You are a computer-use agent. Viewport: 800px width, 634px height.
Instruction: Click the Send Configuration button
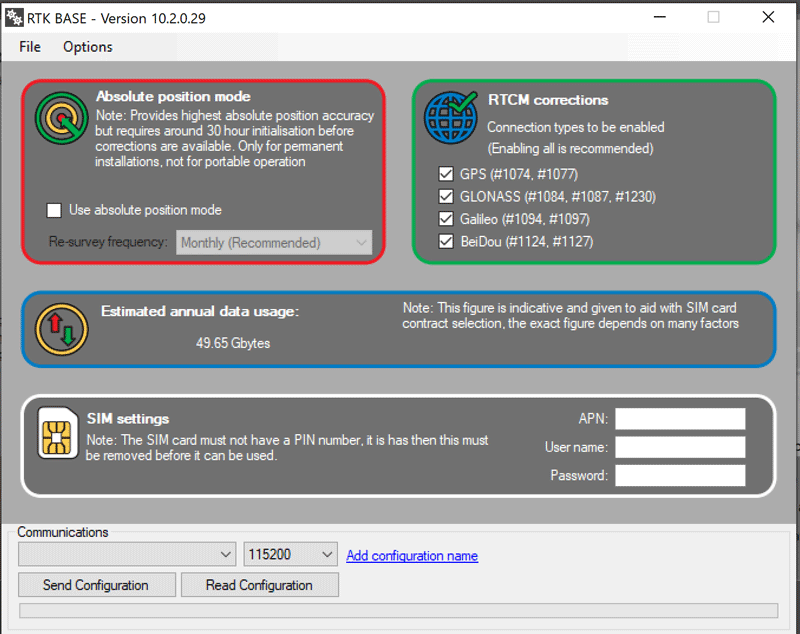96,585
